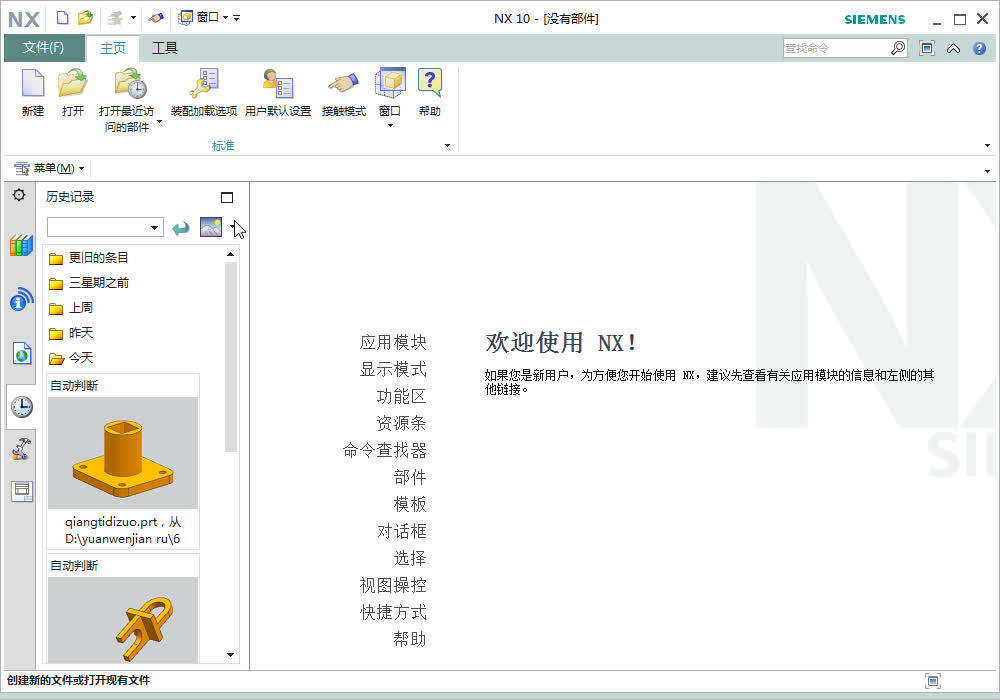Open the 菜单(M) menu
This screenshot has width=1000, height=700.
pyautogui.click(x=50, y=167)
